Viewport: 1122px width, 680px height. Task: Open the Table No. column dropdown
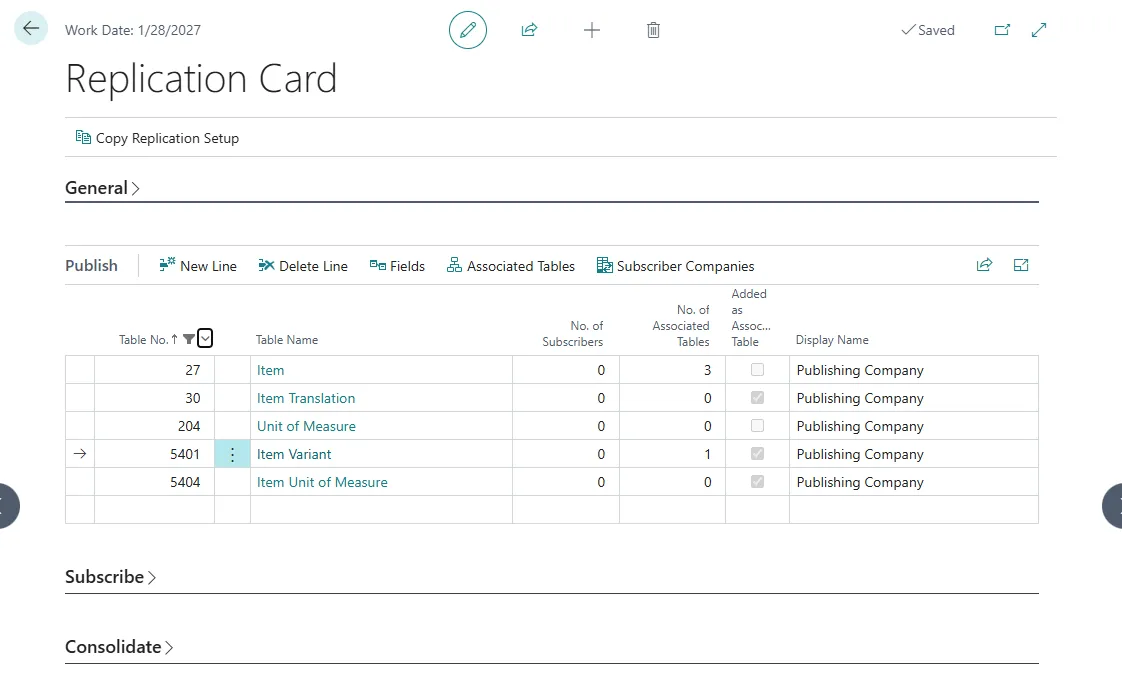(205, 338)
